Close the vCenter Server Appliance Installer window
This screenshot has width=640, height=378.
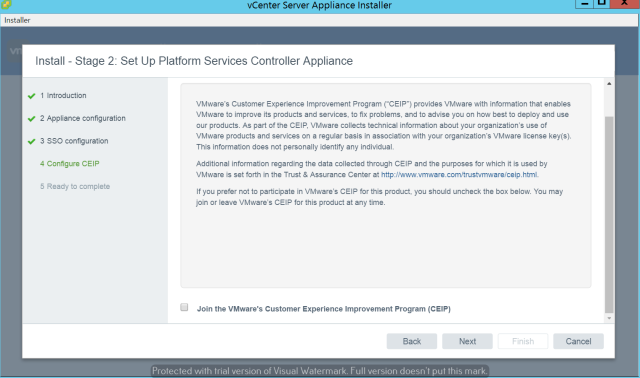click(x=624, y=4)
